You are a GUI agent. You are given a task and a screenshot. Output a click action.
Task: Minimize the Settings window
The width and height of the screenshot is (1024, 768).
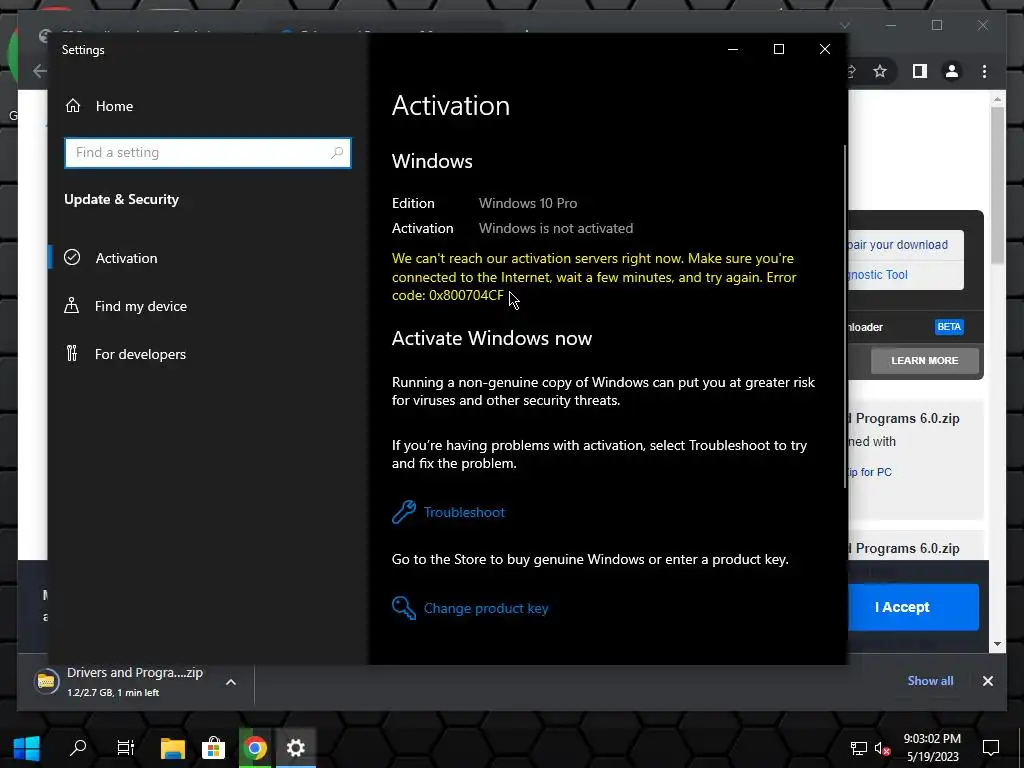pyautogui.click(x=733, y=50)
